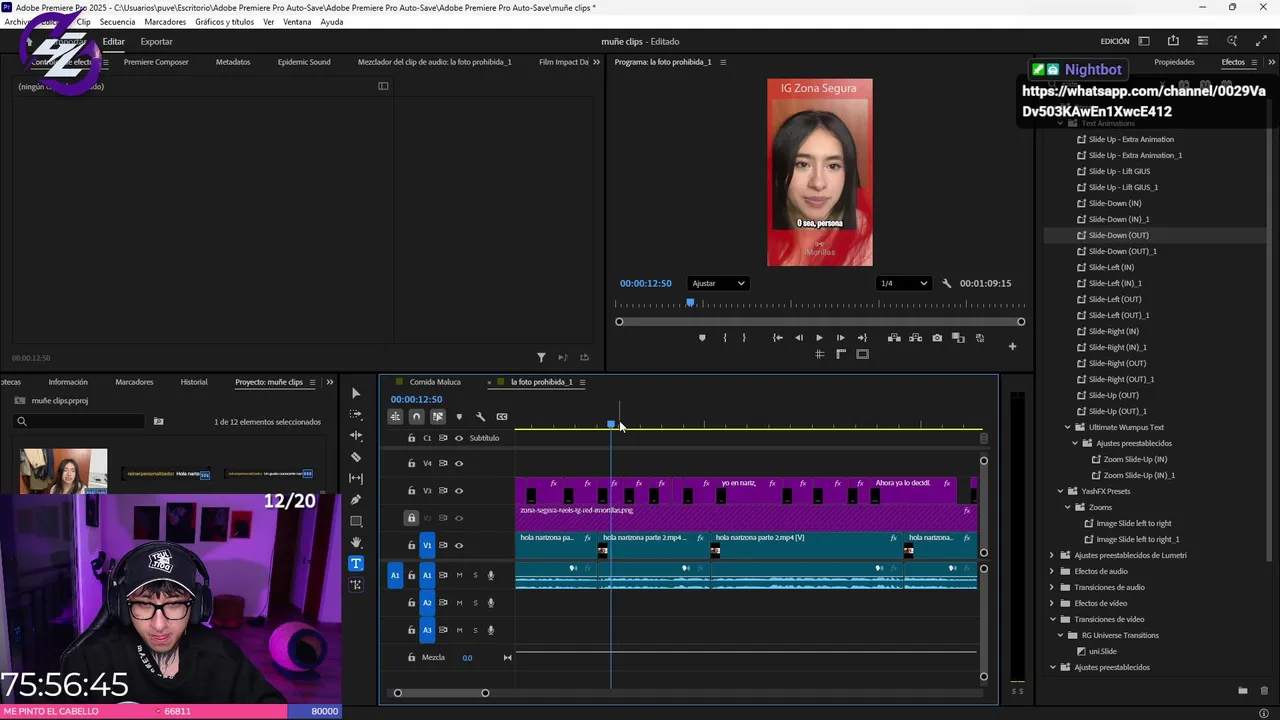Open the workspaces icon in top bar
The width and height of the screenshot is (1280, 720).
pyautogui.click(x=1144, y=42)
